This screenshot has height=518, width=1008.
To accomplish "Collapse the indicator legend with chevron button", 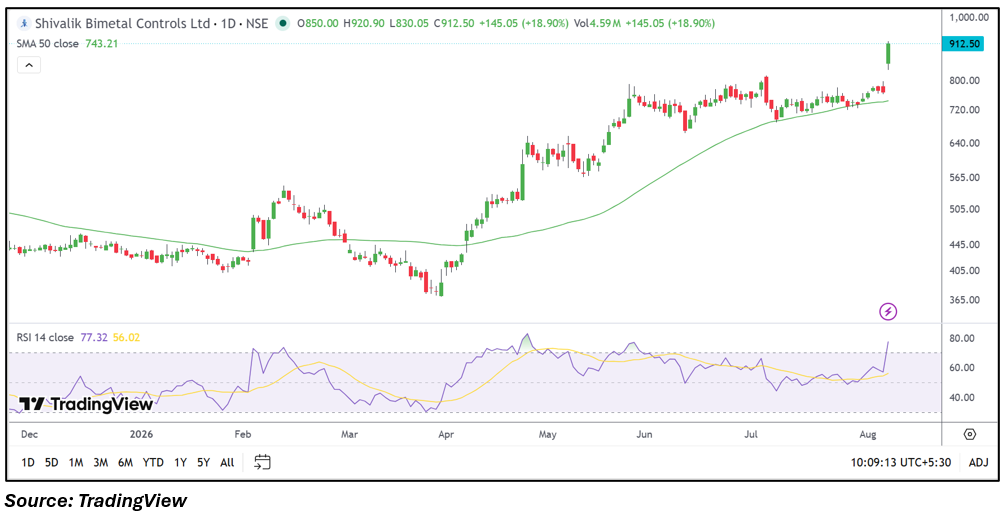I will [x=29, y=65].
